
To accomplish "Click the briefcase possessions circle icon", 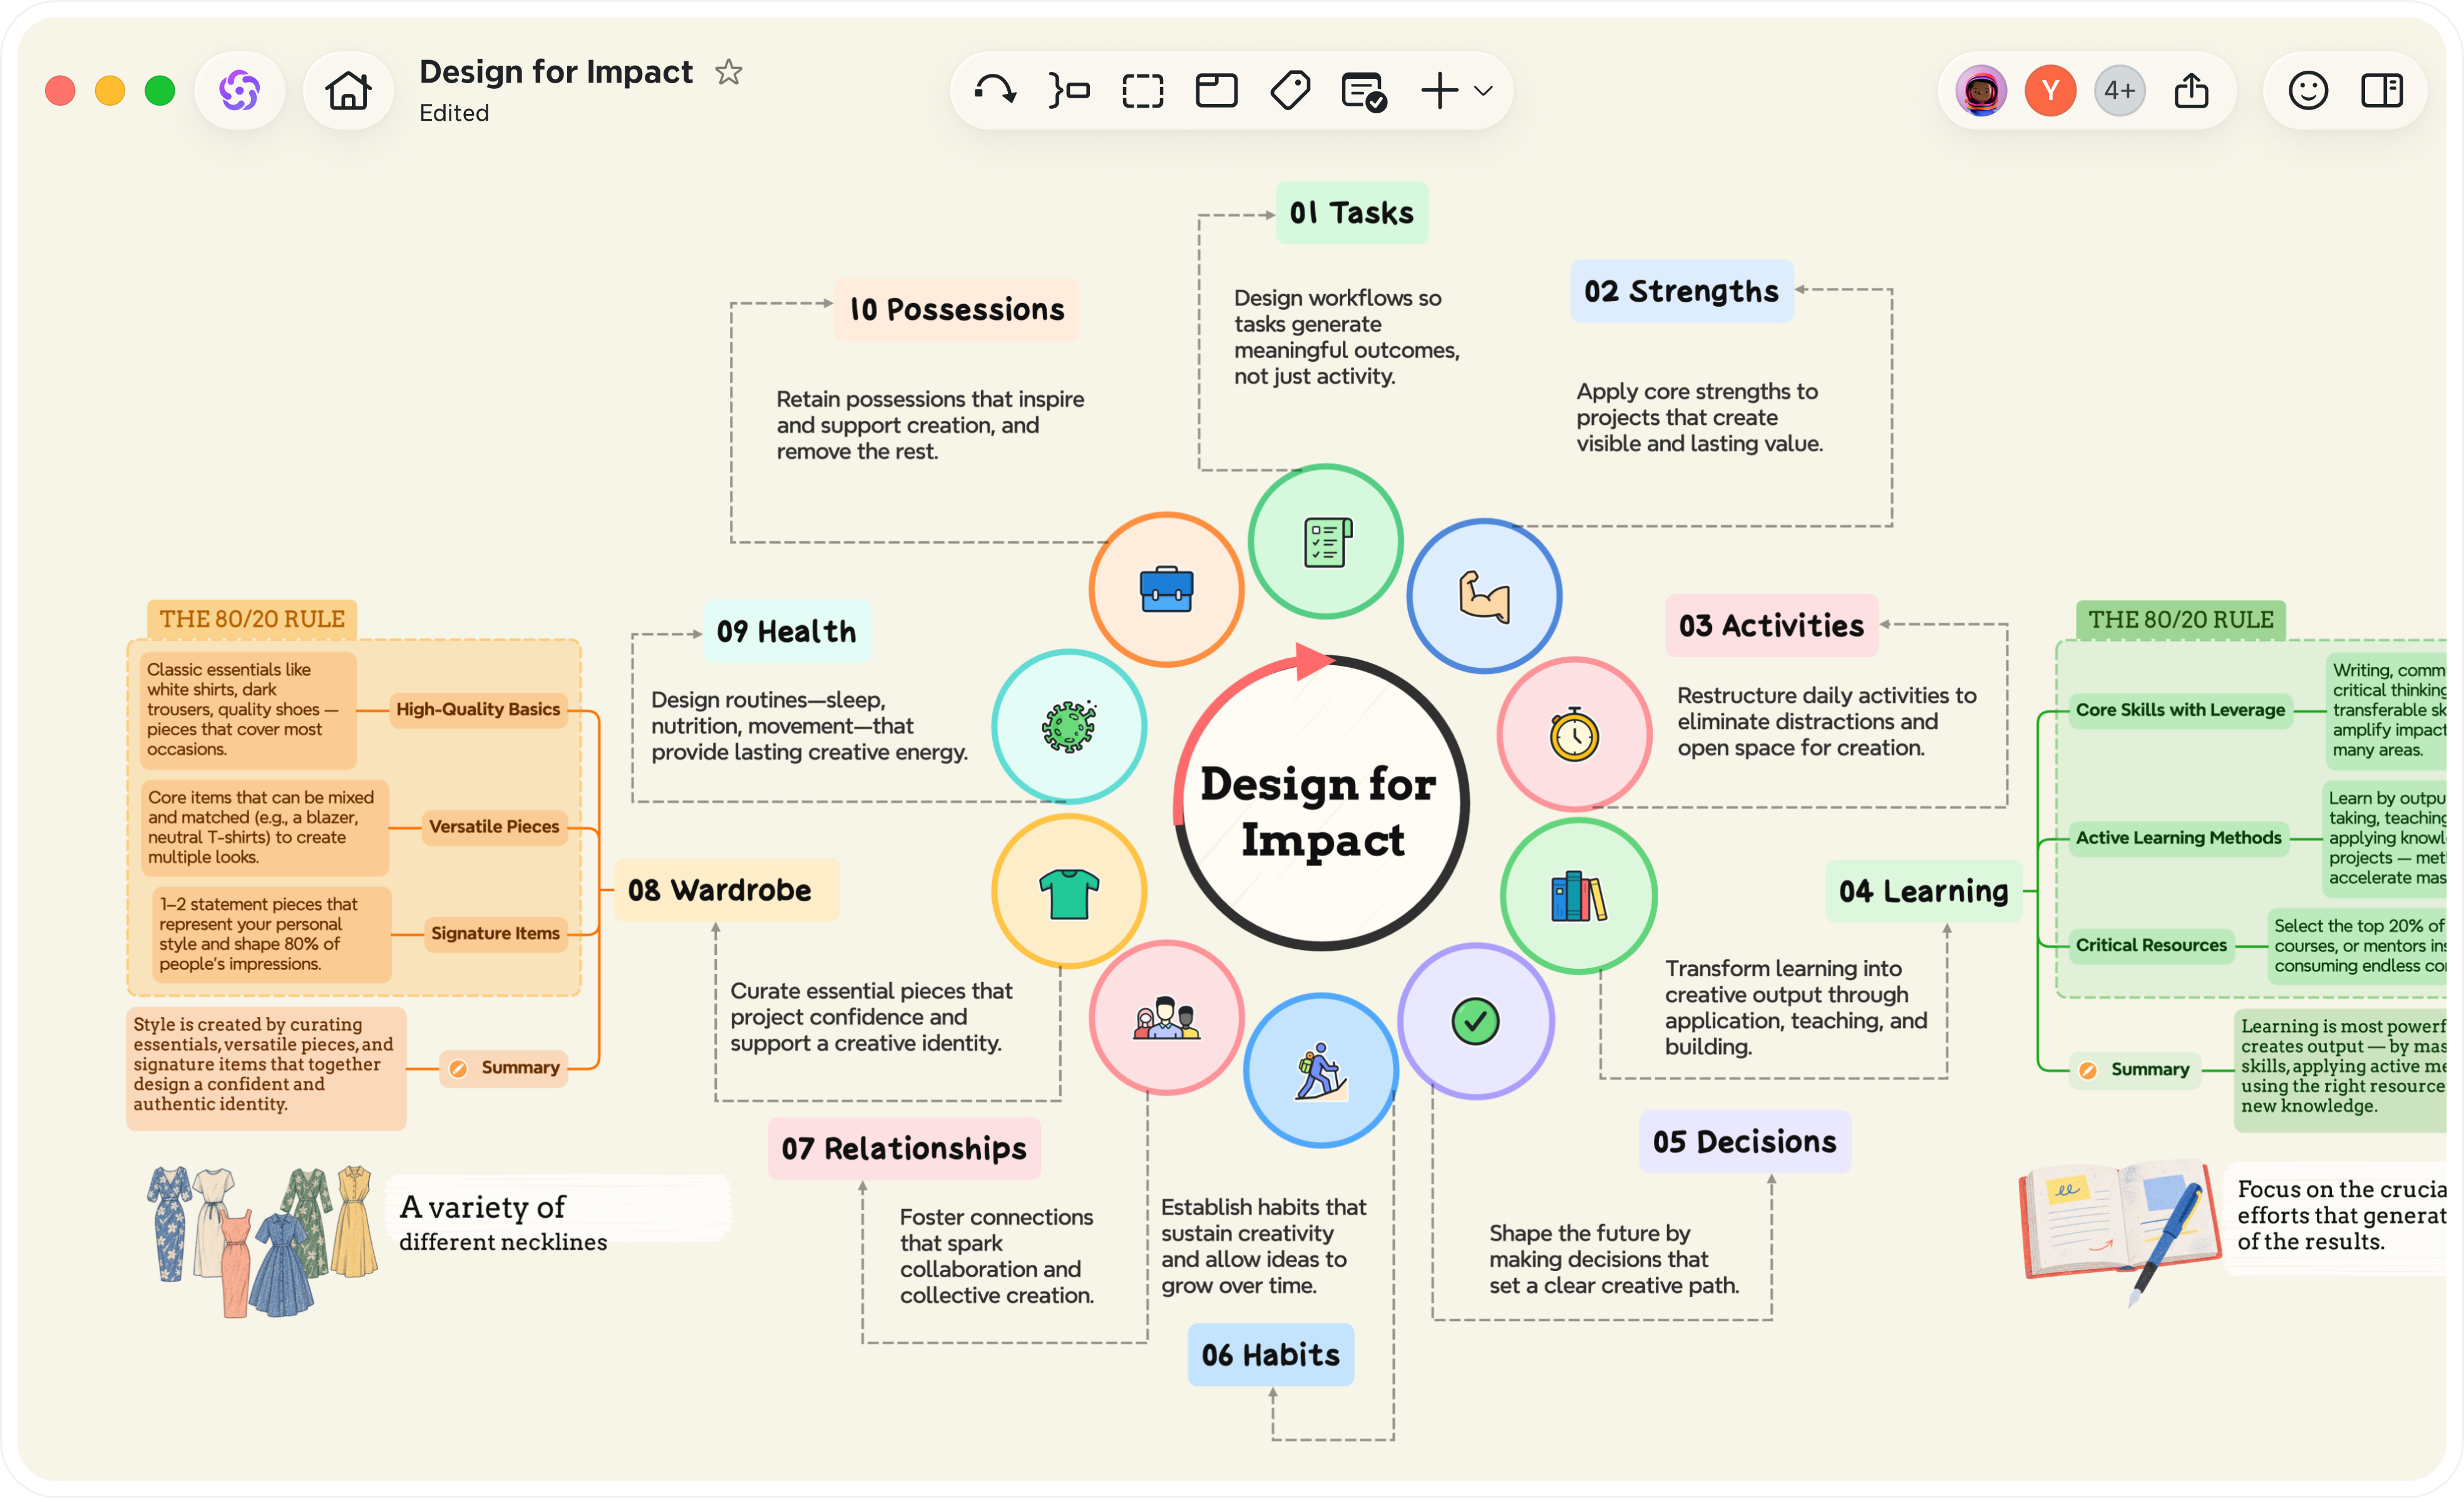I will point(1167,591).
